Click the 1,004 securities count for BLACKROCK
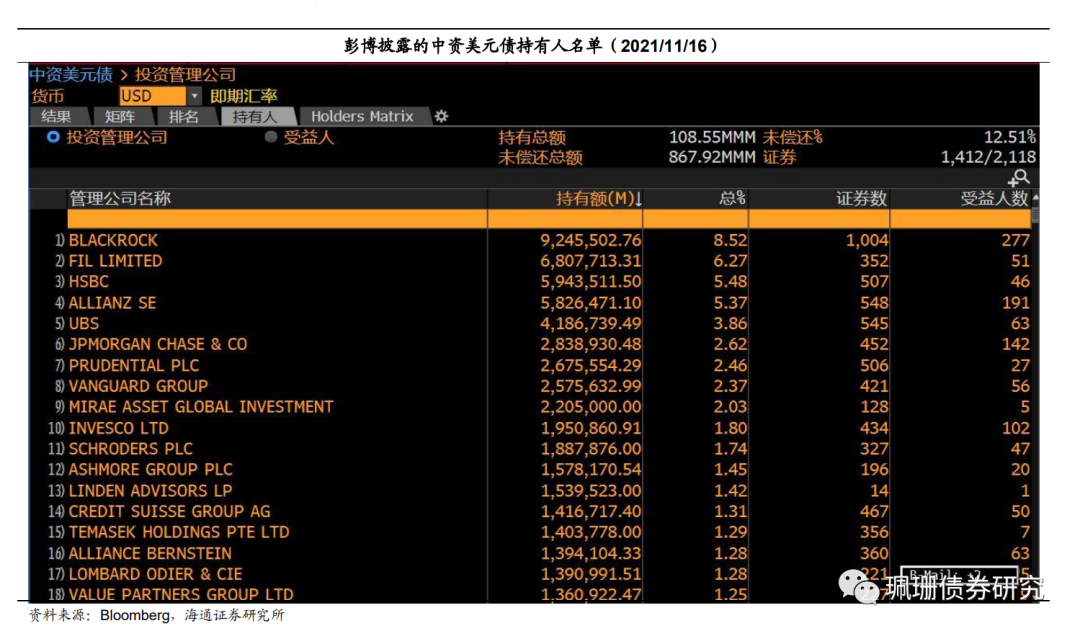This screenshot has height=636, width=1080. click(x=866, y=240)
